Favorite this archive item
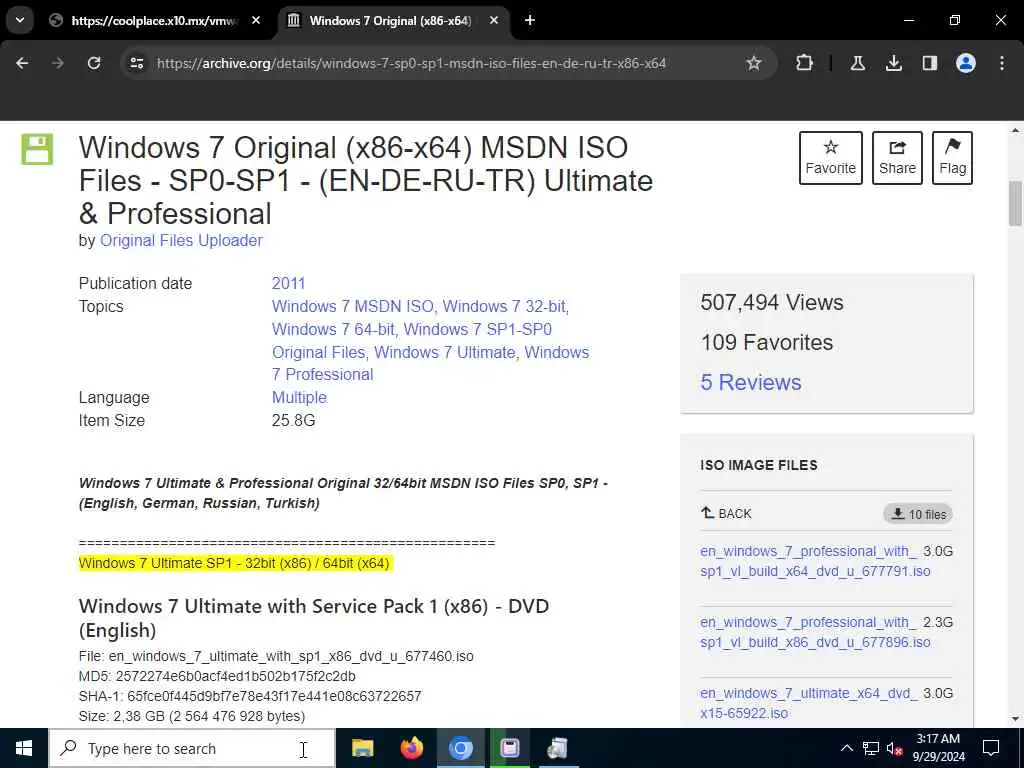The width and height of the screenshot is (1024, 768). point(830,158)
